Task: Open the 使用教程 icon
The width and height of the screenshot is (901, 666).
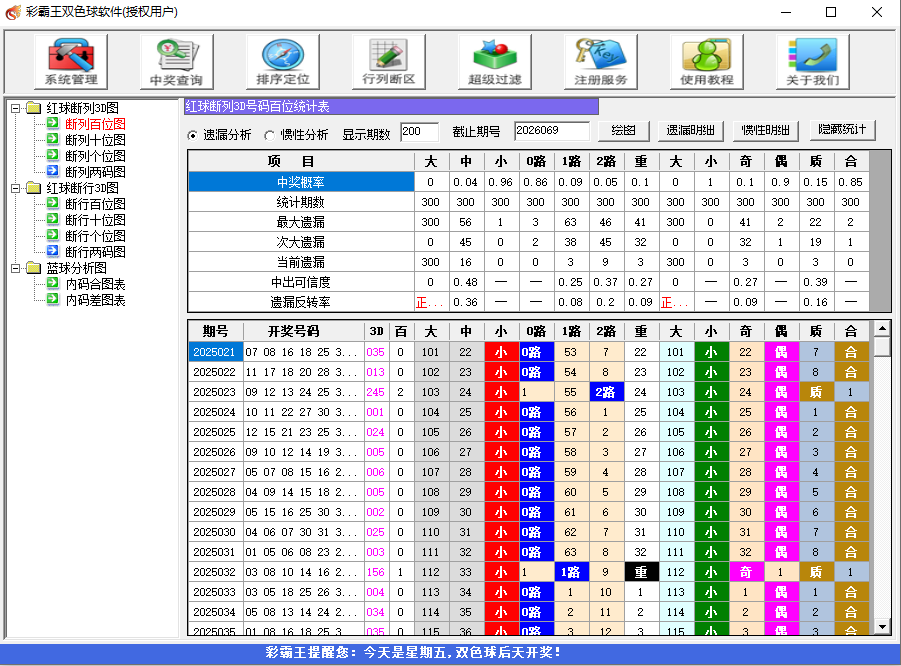Action: [707, 61]
